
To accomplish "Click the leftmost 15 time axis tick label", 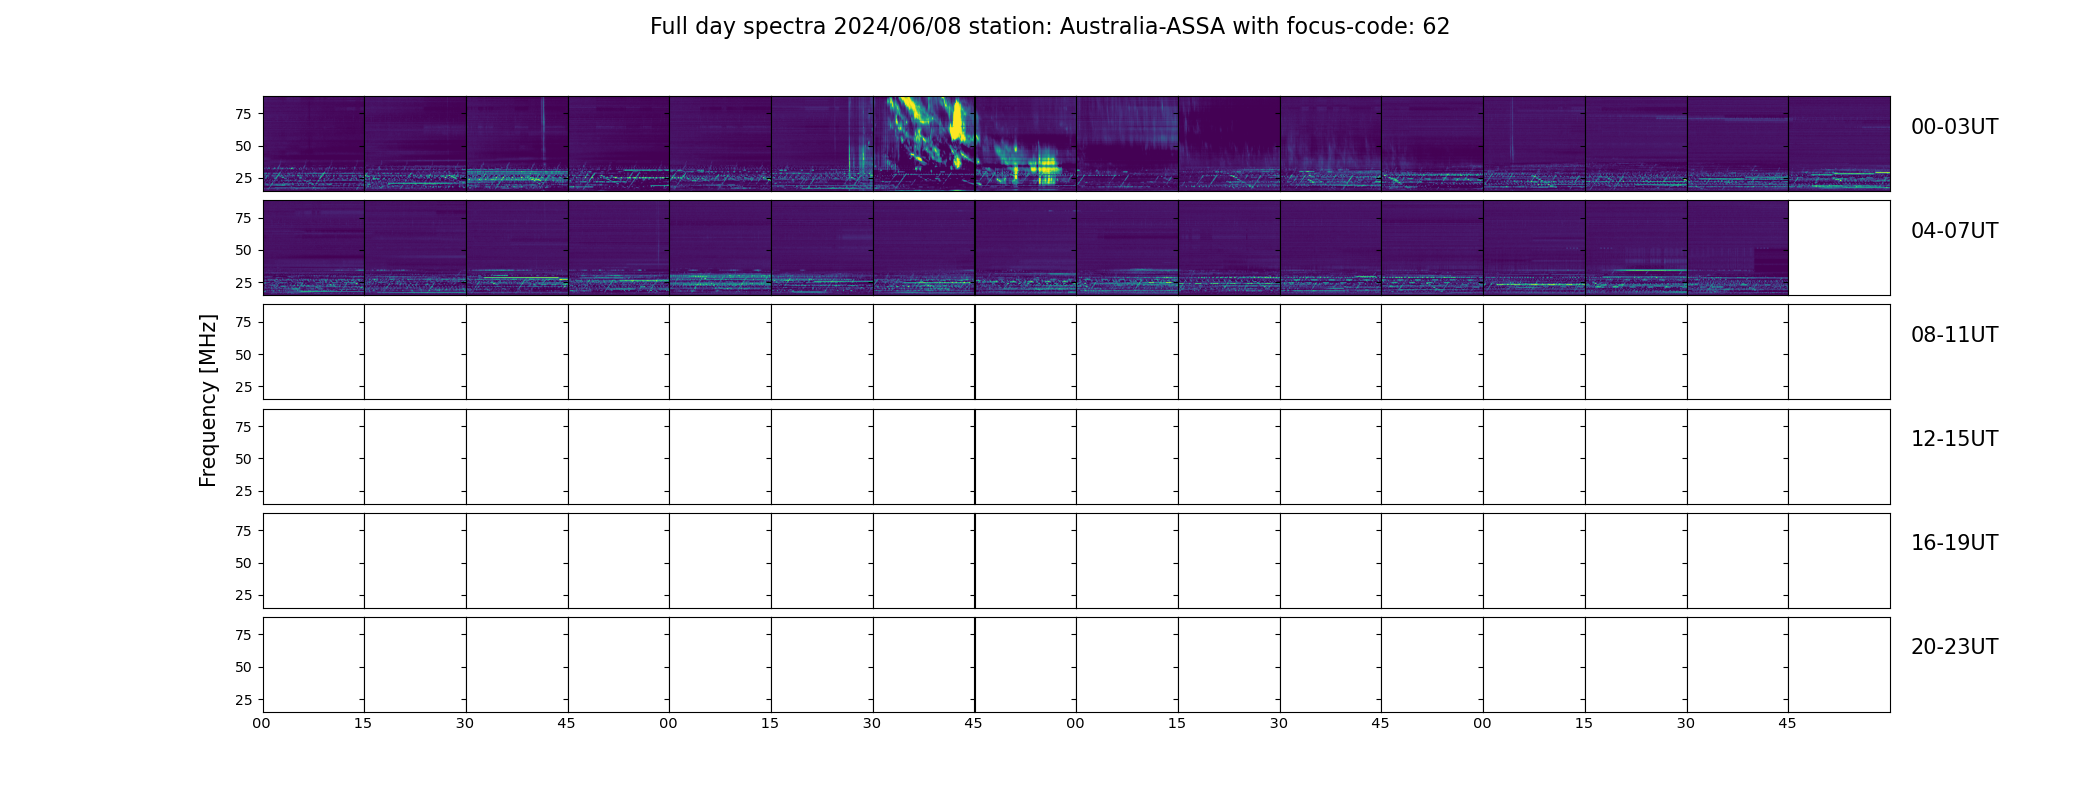I will point(363,723).
